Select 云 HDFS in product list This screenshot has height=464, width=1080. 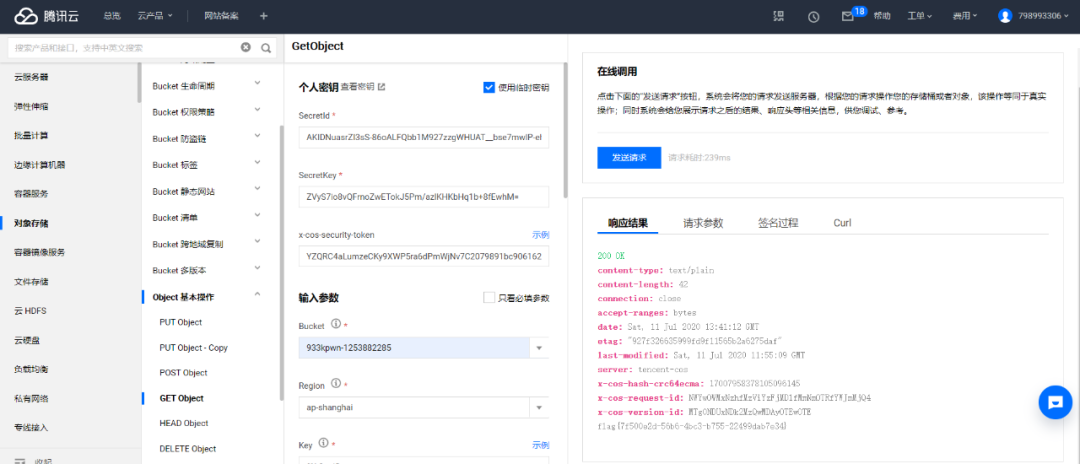(x=30, y=310)
